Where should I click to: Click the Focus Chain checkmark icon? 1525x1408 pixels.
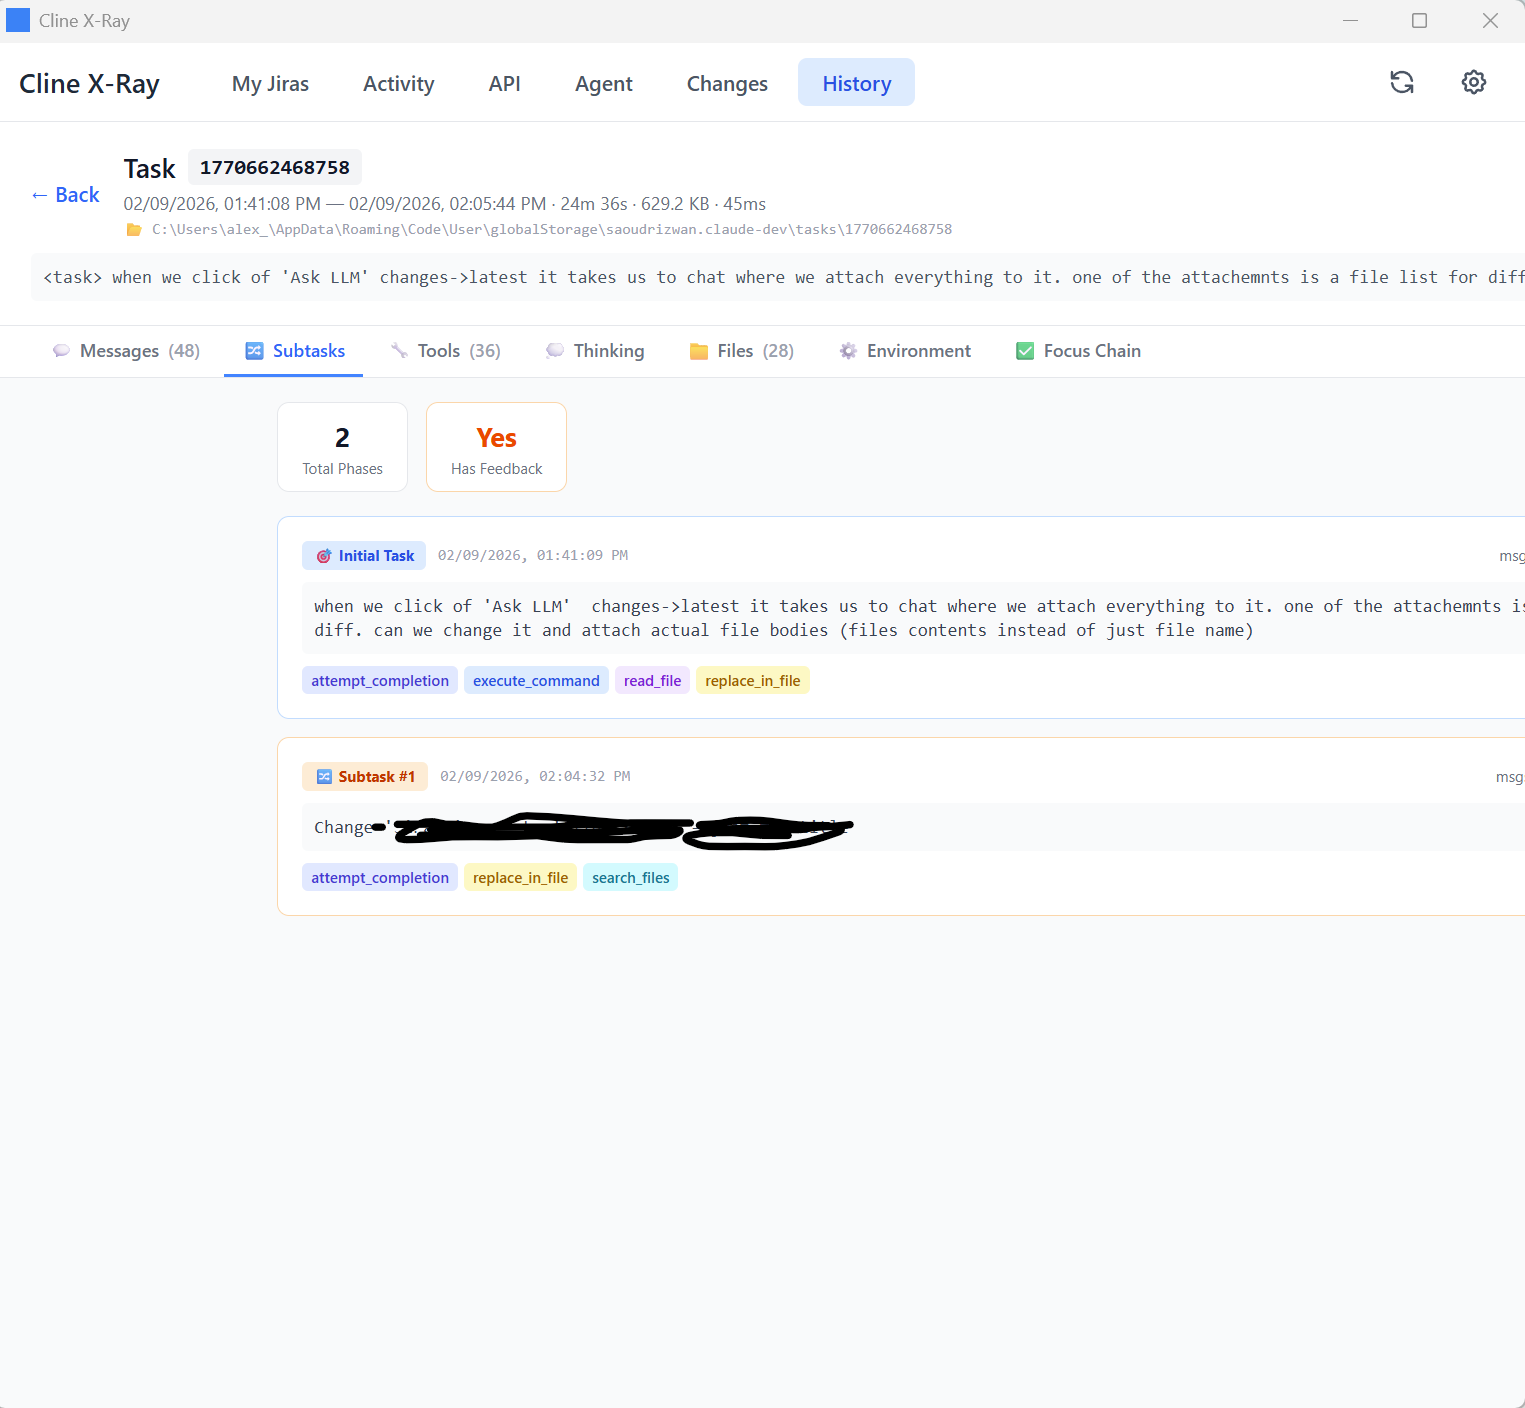(1025, 351)
